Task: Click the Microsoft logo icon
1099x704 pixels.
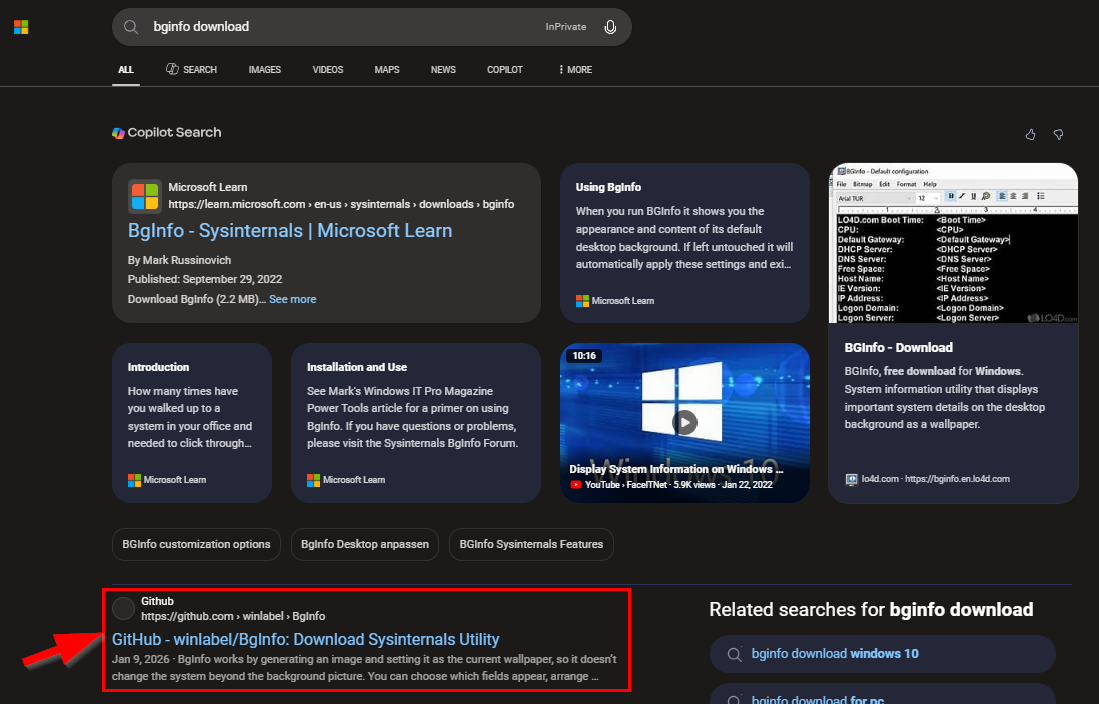Action: tap(21, 27)
